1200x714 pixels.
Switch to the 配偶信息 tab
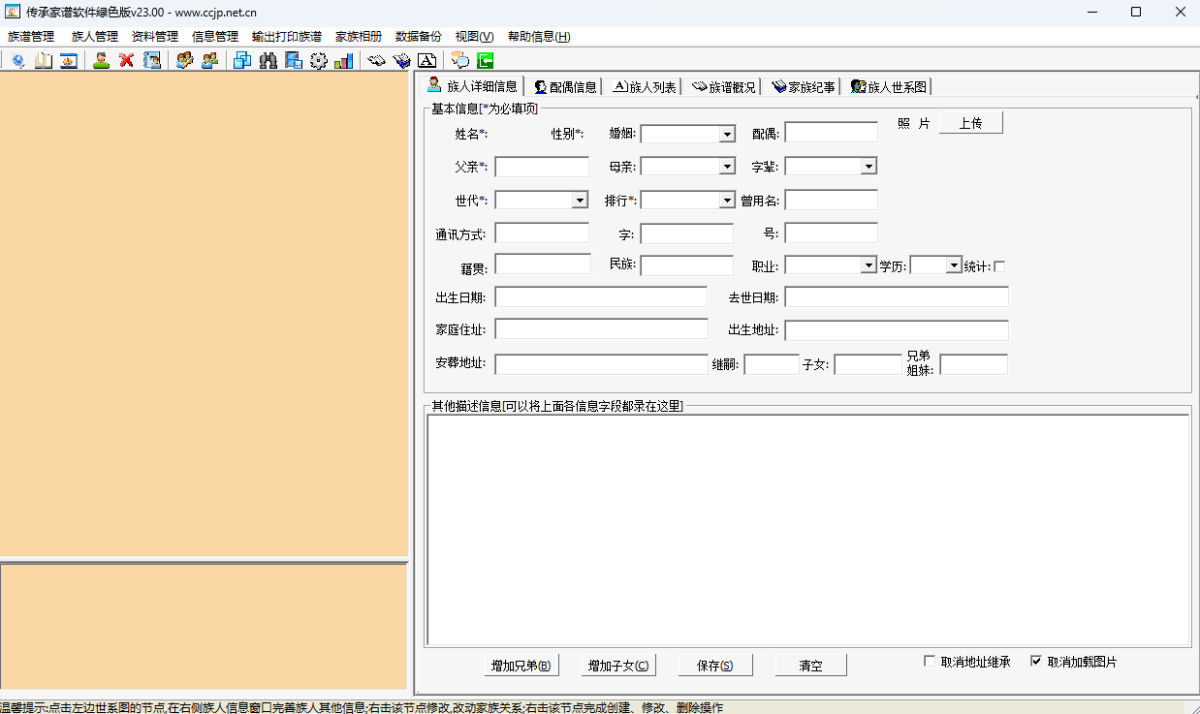565,87
